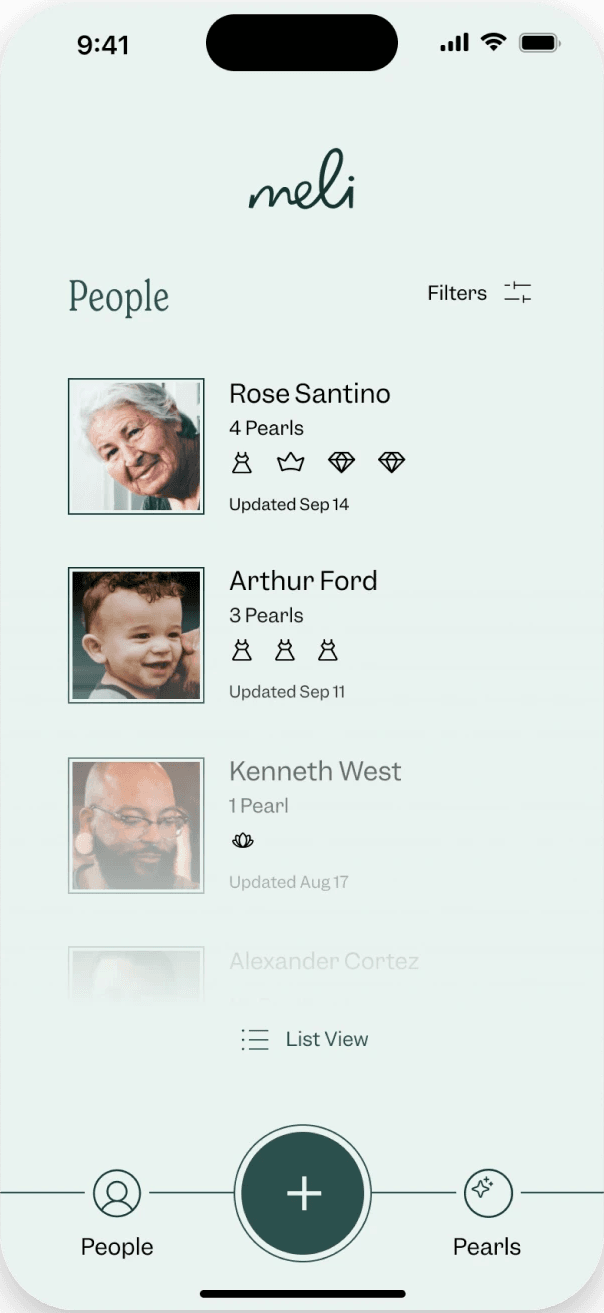Open Rose Santino's name link
Screen dimensions: 604x1313
point(309,394)
